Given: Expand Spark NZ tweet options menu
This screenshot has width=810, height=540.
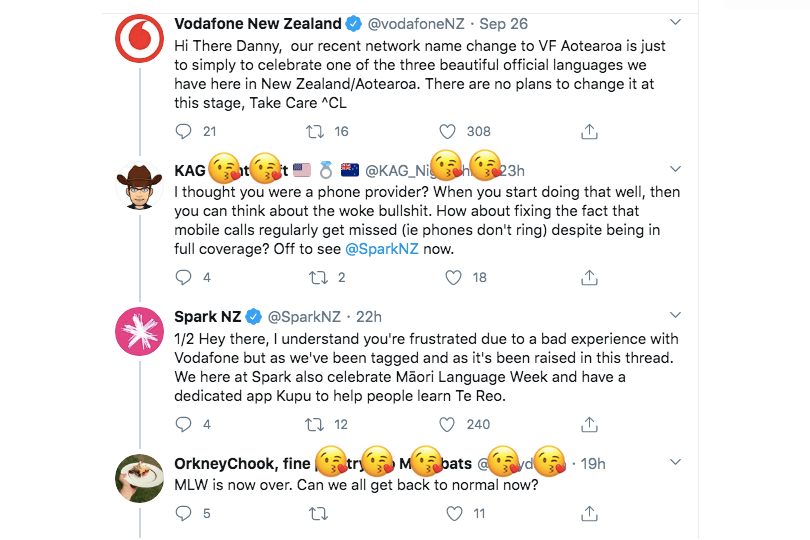Looking at the screenshot, I should tap(676, 316).
